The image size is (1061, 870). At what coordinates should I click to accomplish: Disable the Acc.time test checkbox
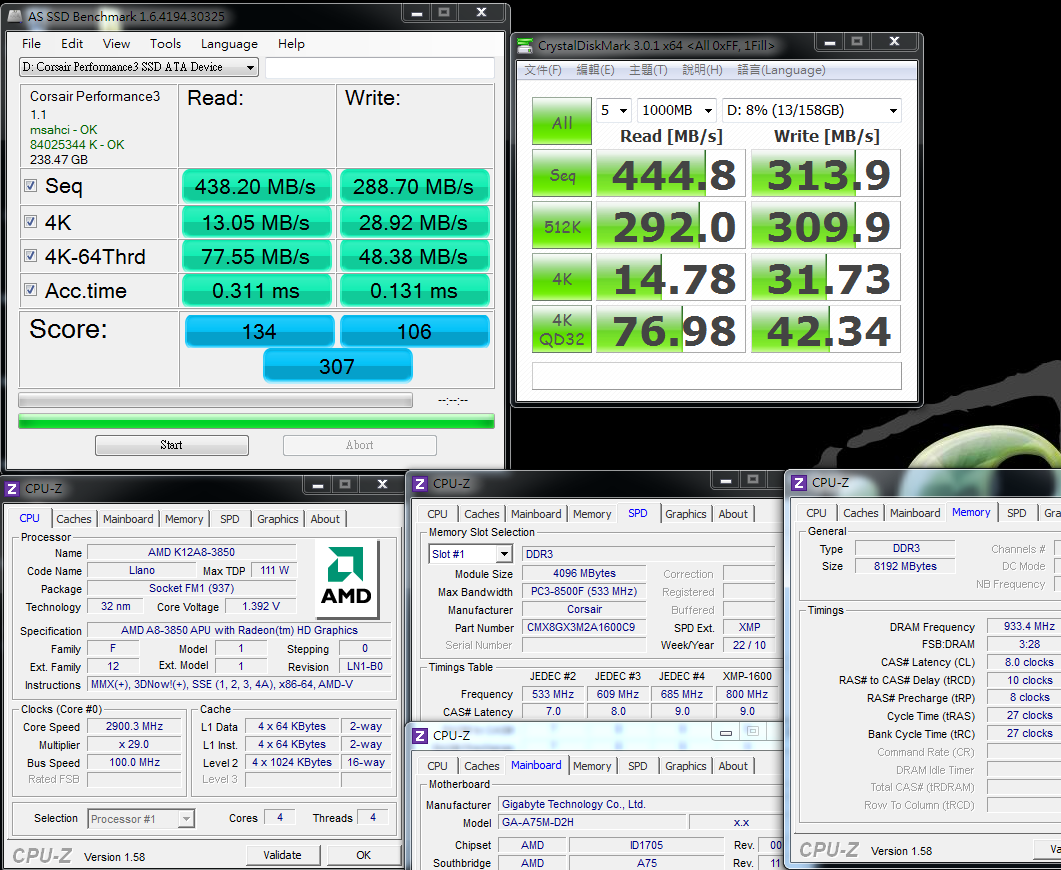[x=31, y=291]
